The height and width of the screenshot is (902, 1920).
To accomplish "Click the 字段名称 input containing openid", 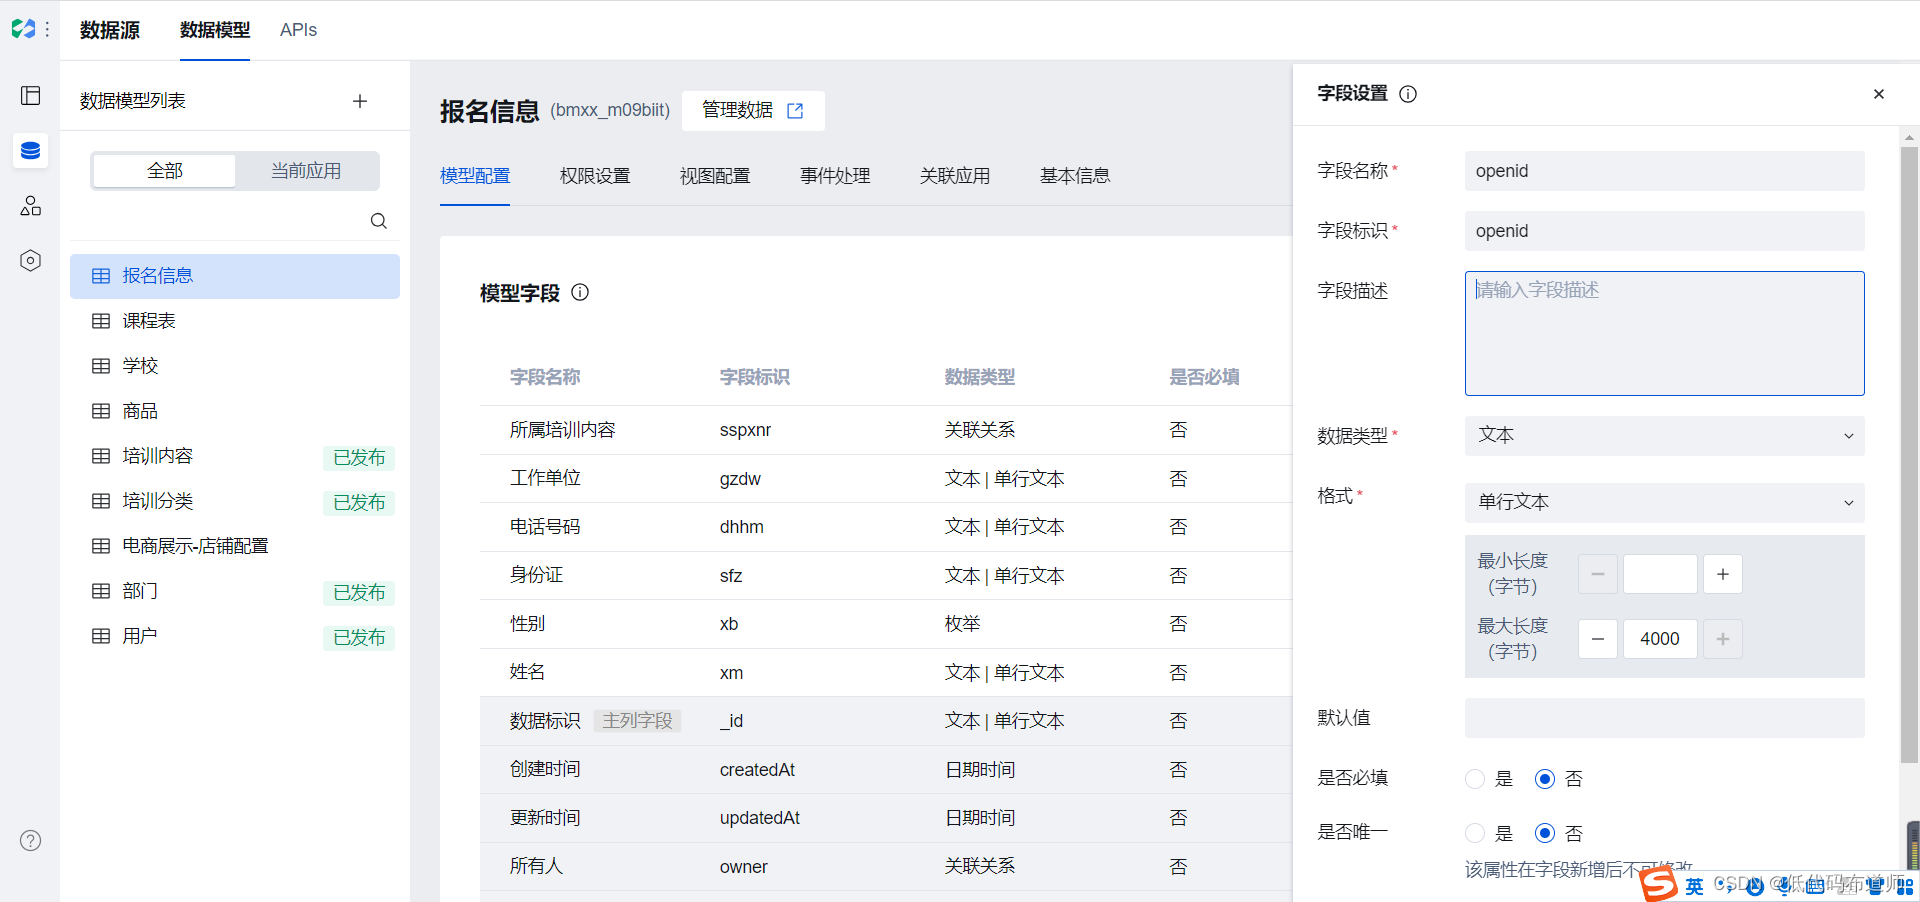I will (x=1664, y=171).
